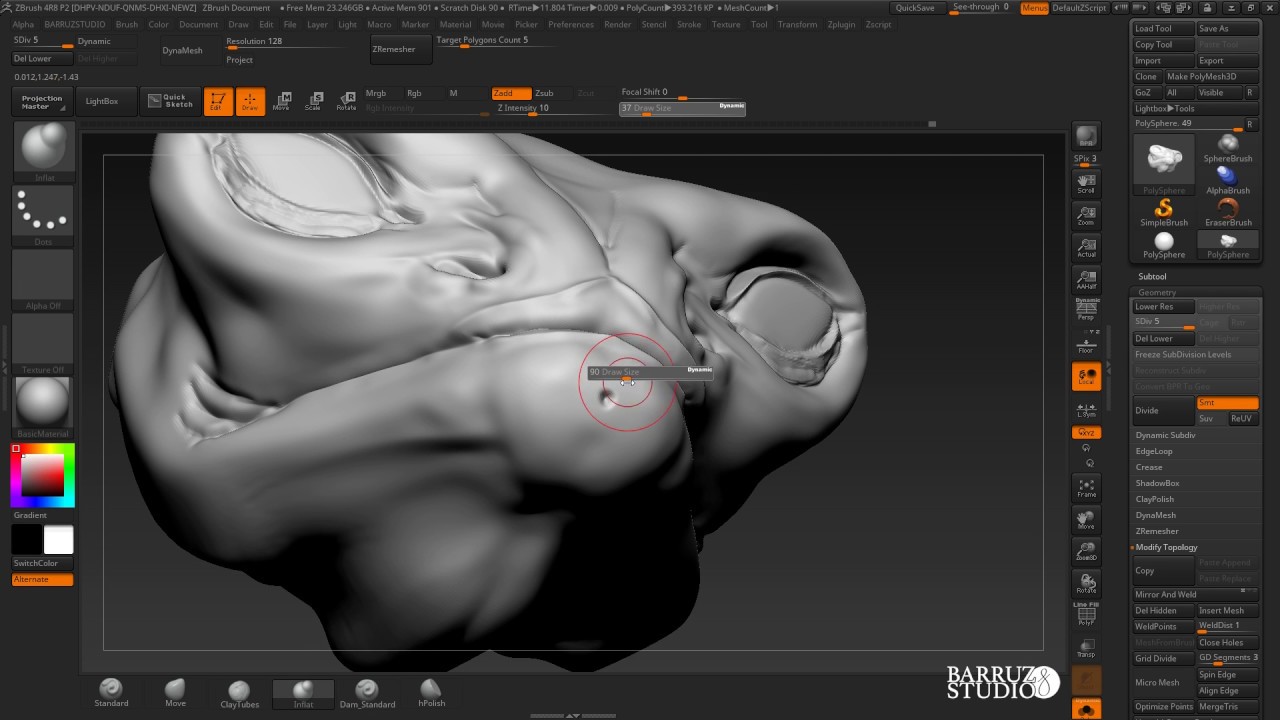Open Quick Sketch mode
This screenshot has height=720, width=1280.
(x=170, y=101)
